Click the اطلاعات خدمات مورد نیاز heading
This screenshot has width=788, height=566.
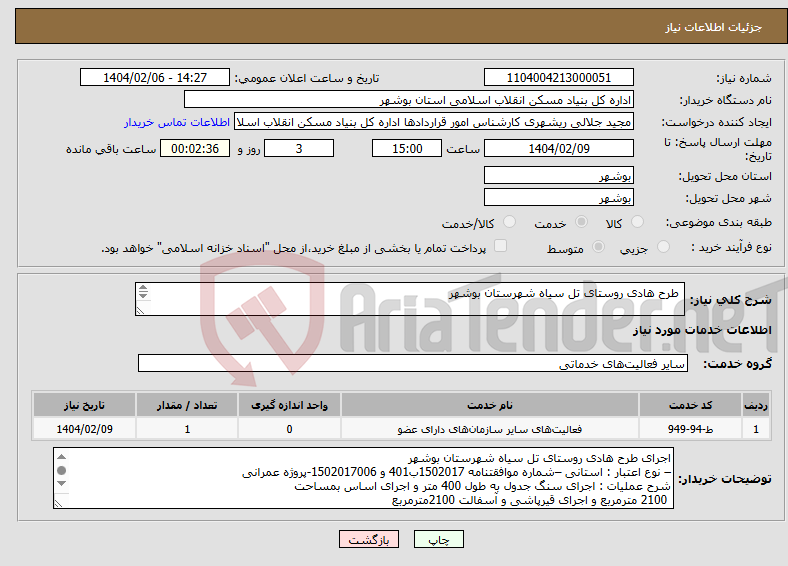[x=702, y=330]
